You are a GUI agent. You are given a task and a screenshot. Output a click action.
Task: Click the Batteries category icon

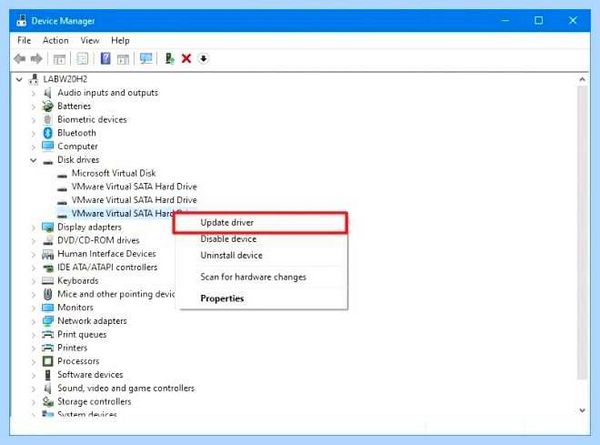[47, 106]
